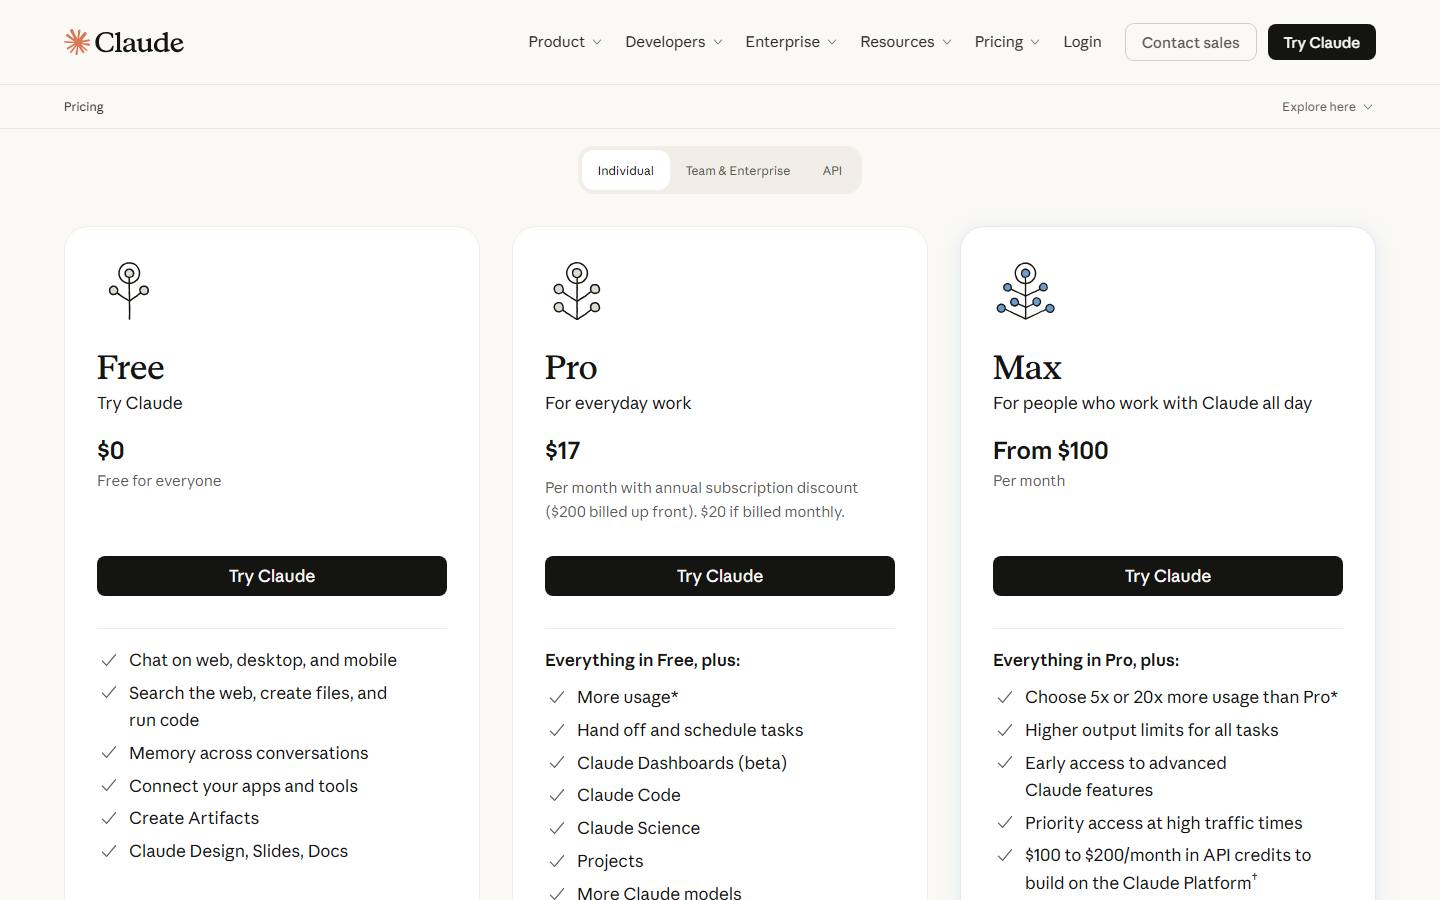
Task: Switch to the API tab
Action: (x=832, y=171)
